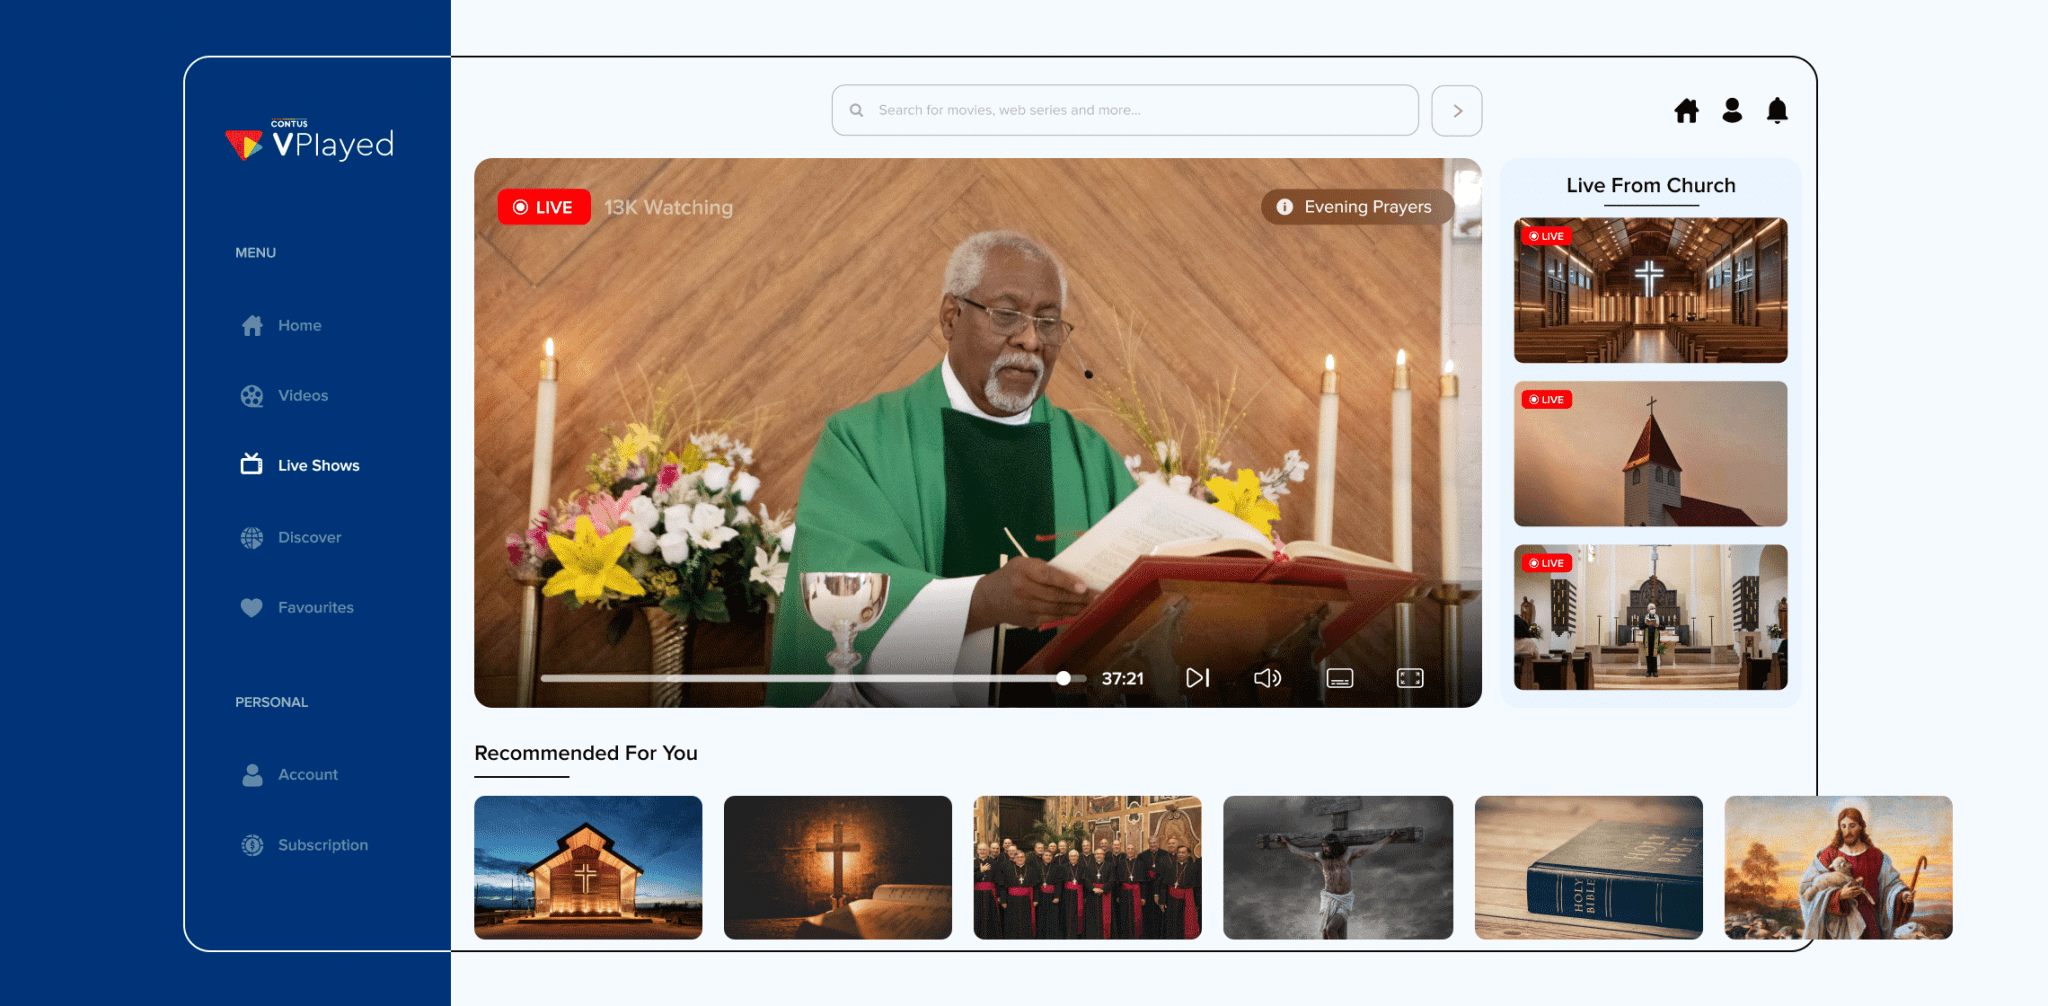Open the Videos section icon
Image resolution: width=2048 pixels, height=1006 pixels.
point(250,395)
